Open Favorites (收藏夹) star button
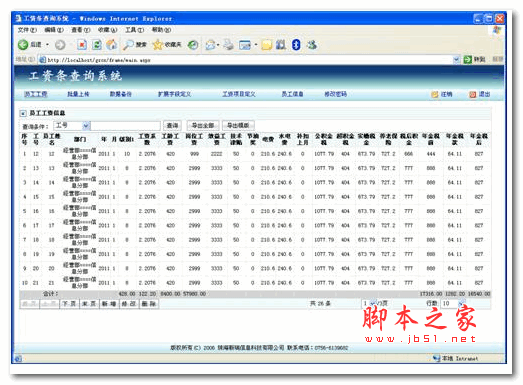The height and width of the screenshot is (385, 523). pyautogui.click(x=167, y=45)
